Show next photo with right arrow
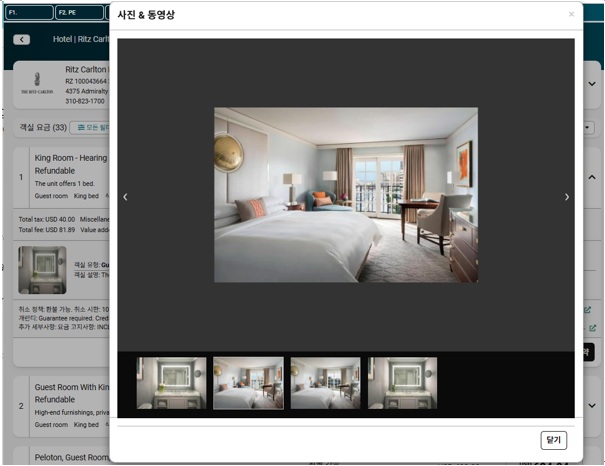Screen dimensions: 605x466 point(566,197)
